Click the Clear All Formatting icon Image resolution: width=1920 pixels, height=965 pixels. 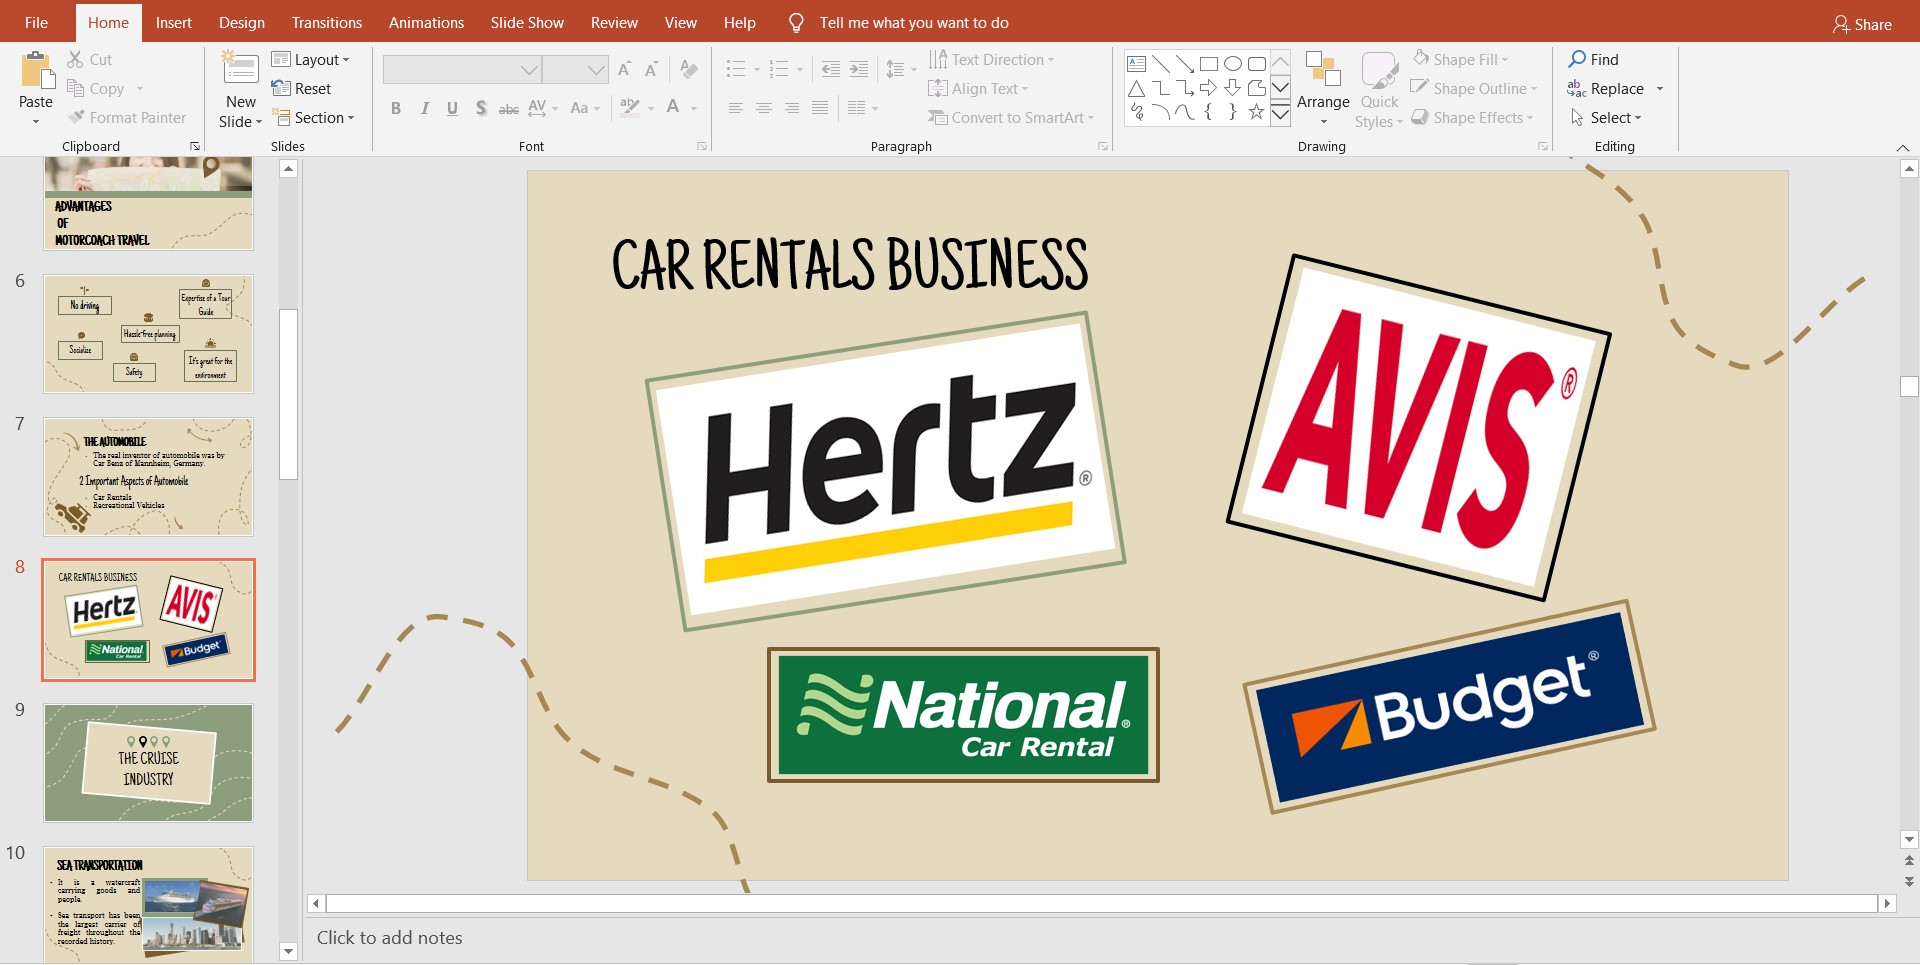point(688,69)
